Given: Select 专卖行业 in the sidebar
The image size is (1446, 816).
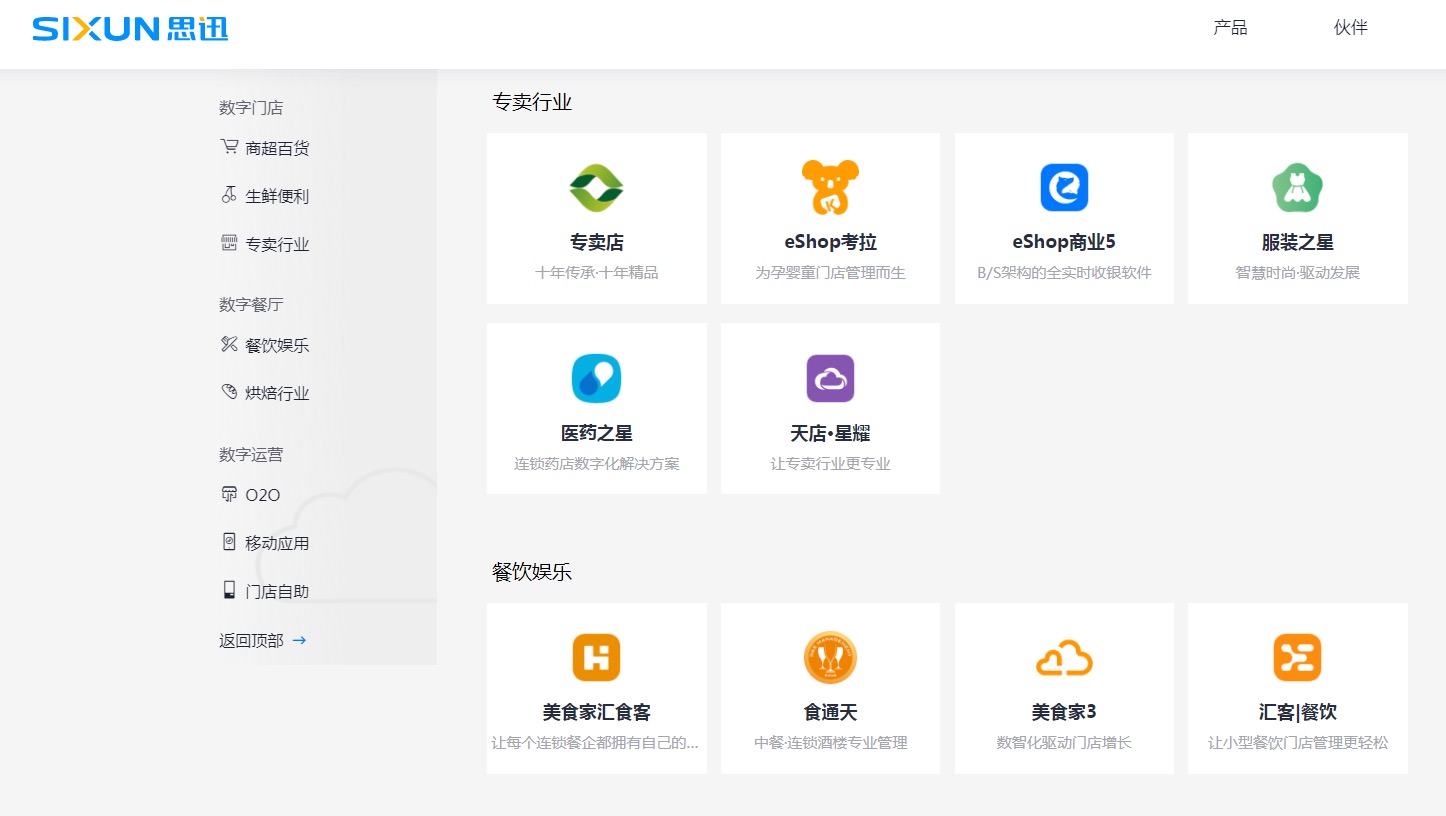Looking at the screenshot, I should point(277,244).
